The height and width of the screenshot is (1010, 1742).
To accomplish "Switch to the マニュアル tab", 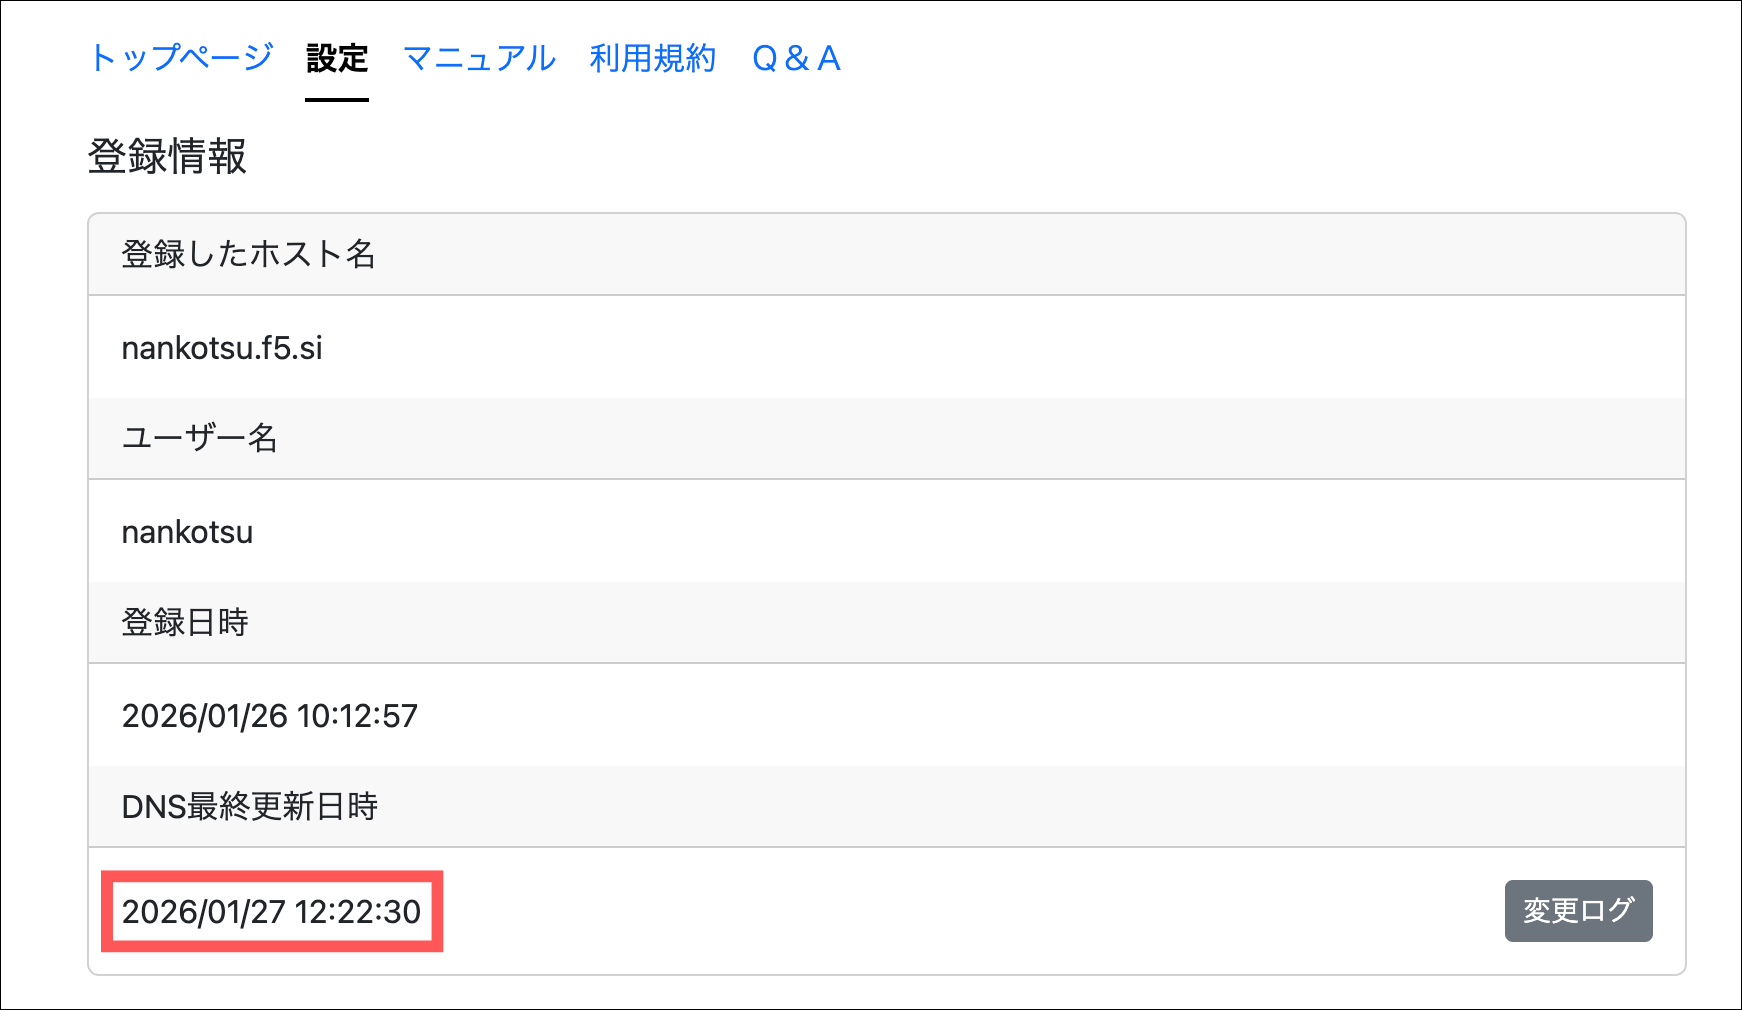I will pos(479,59).
